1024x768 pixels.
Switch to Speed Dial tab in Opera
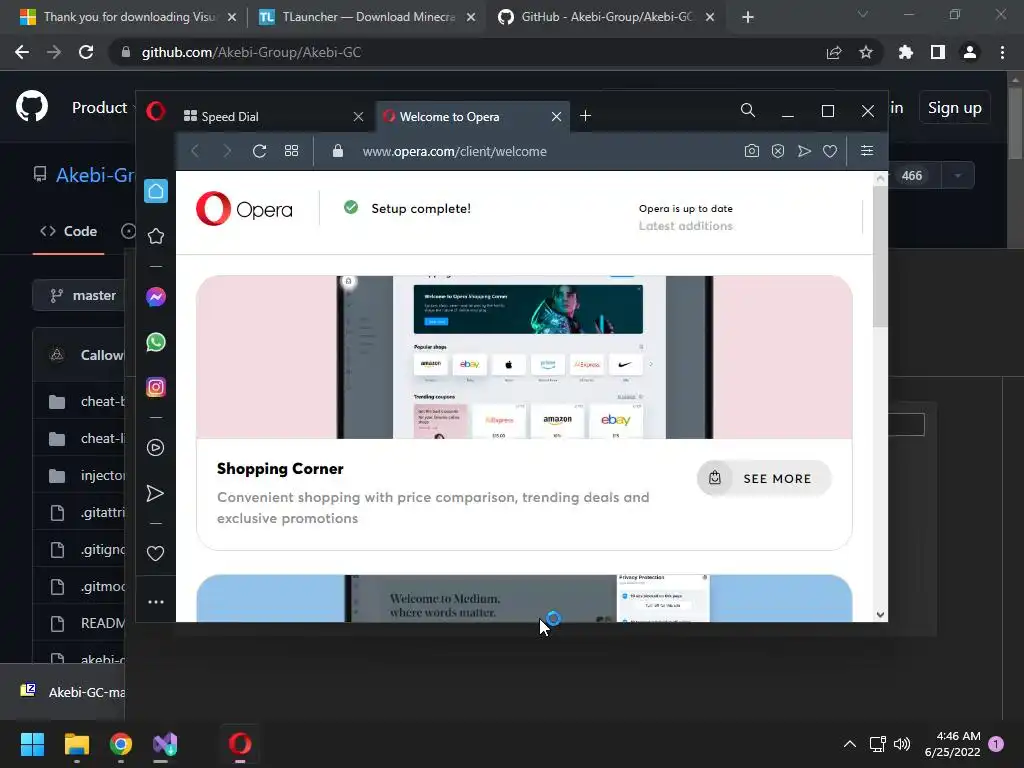[273, 116]
